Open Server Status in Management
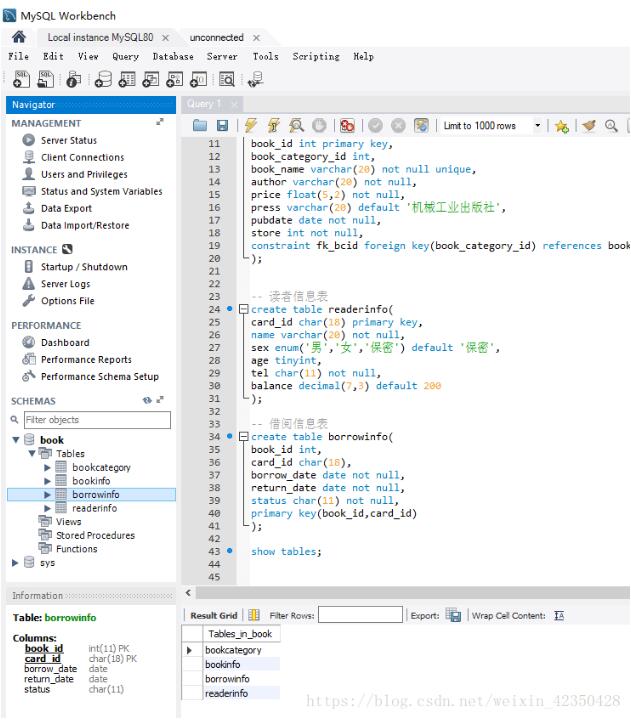Screen dimensions: 631x720 coord(68,141)
